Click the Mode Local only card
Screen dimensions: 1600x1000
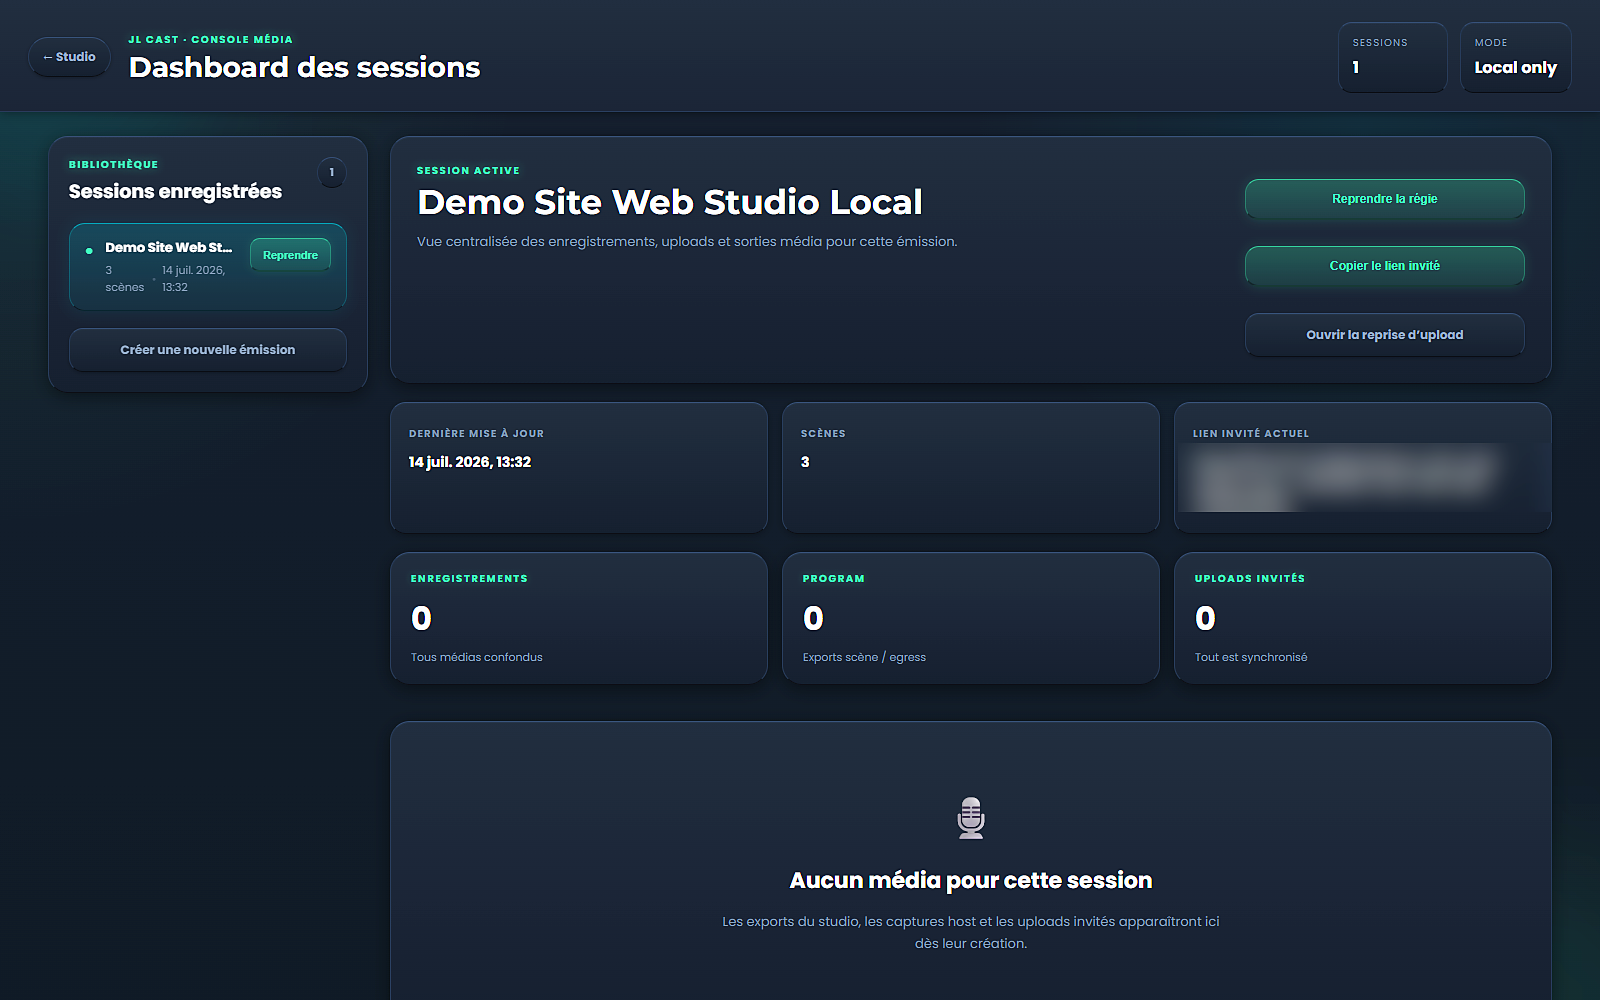pyautogui.click(x=1515, y=58)
